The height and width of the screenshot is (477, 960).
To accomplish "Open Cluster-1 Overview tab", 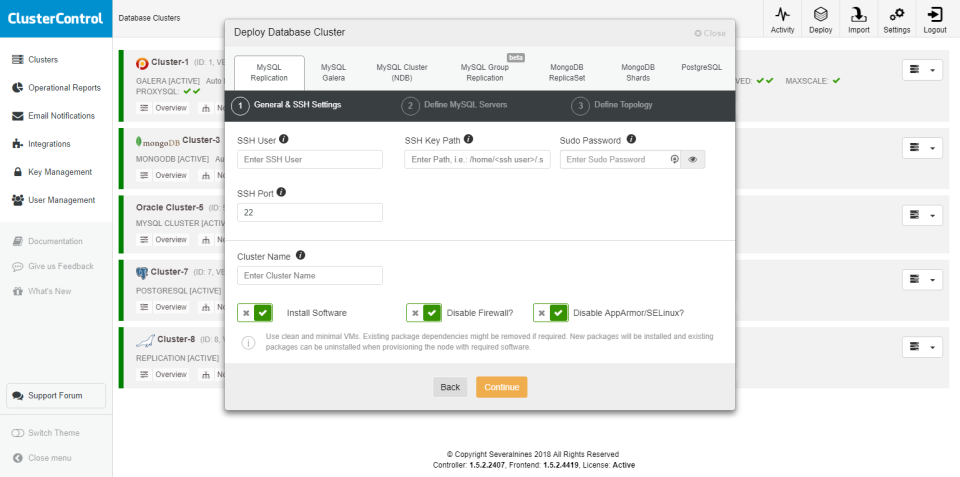I will coord(163,108).
